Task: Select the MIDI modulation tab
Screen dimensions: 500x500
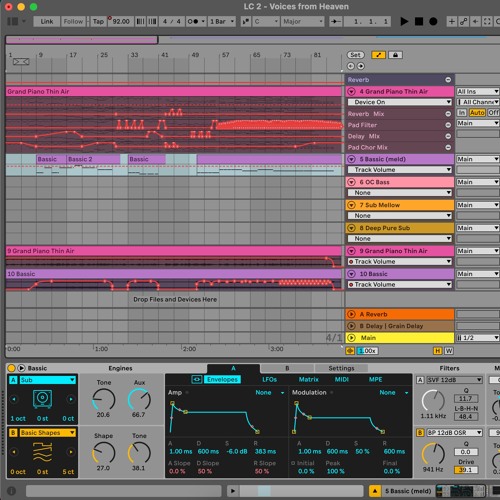Action: pos(342,379)
